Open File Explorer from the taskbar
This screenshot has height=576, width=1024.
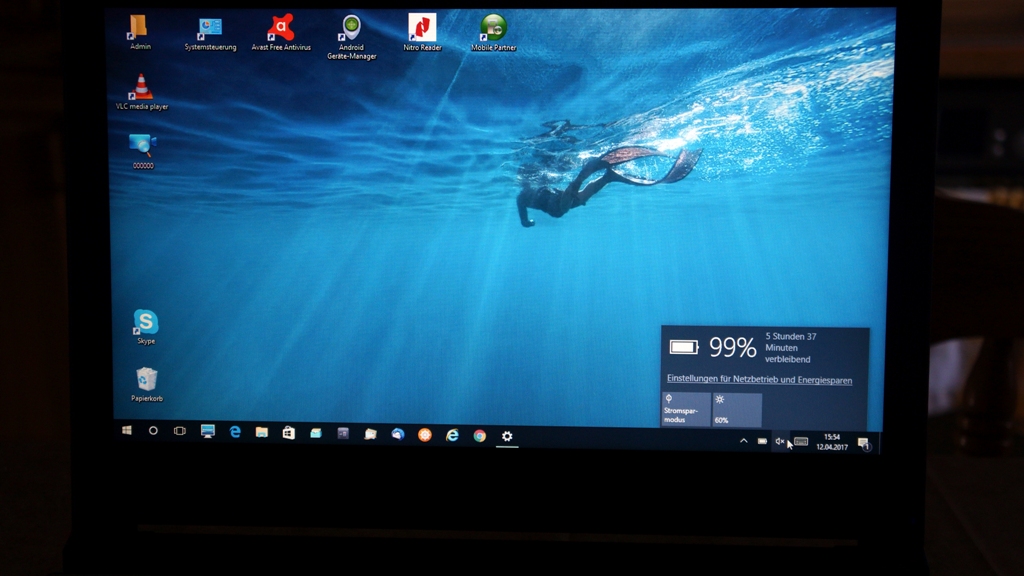(262, 432)
